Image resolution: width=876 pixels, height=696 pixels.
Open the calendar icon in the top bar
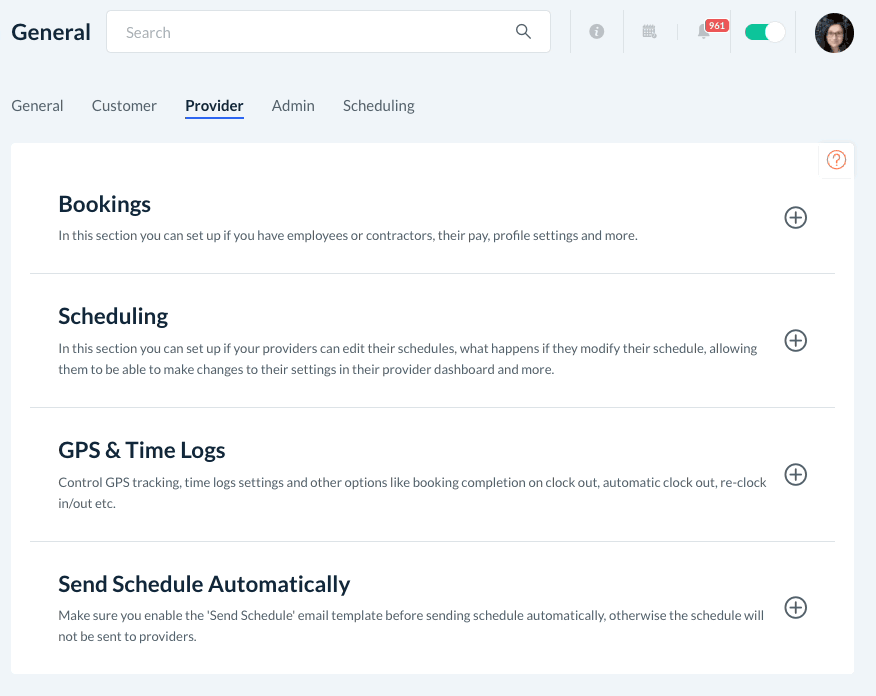[x=649, y=32]
